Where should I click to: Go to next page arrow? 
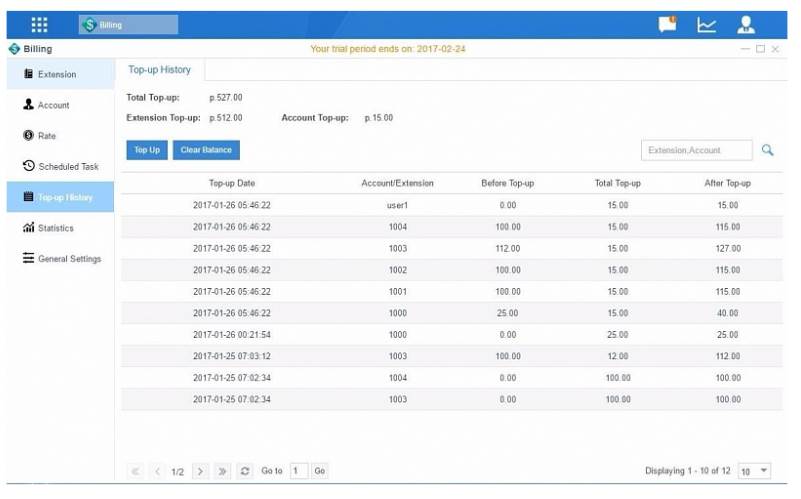(x=200, y=471)
